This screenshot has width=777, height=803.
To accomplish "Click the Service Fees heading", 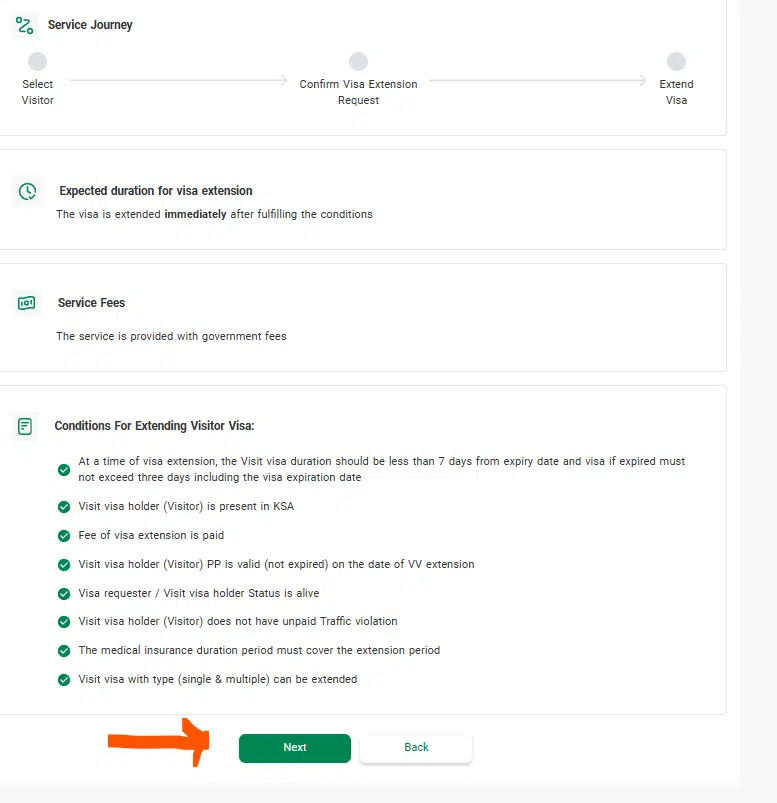I will click(91, 303).
